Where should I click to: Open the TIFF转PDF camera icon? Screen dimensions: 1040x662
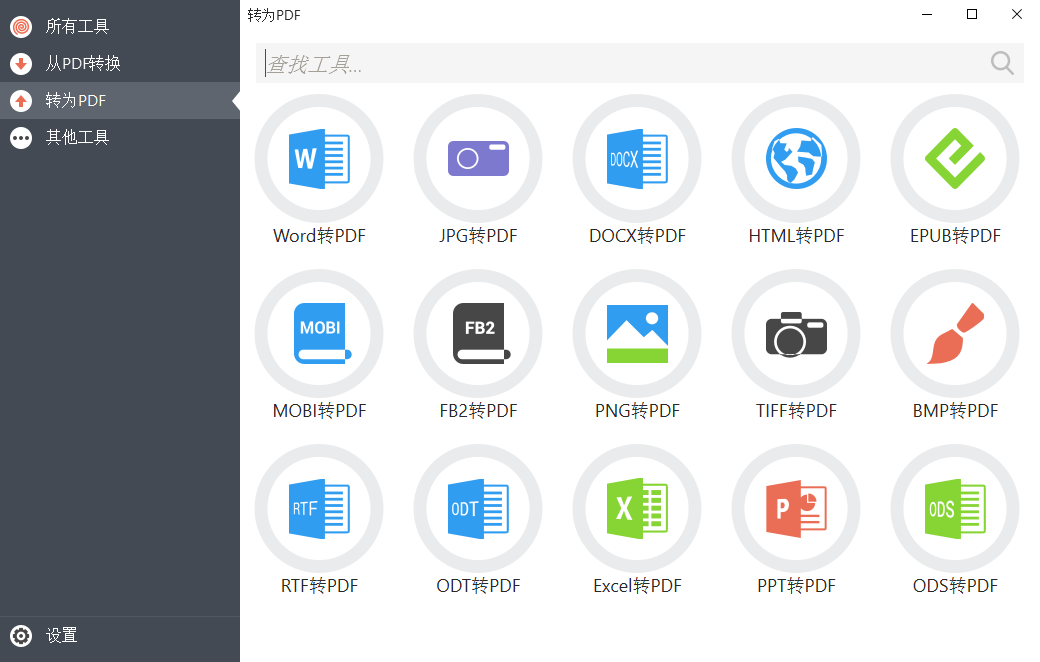[796, 334]
